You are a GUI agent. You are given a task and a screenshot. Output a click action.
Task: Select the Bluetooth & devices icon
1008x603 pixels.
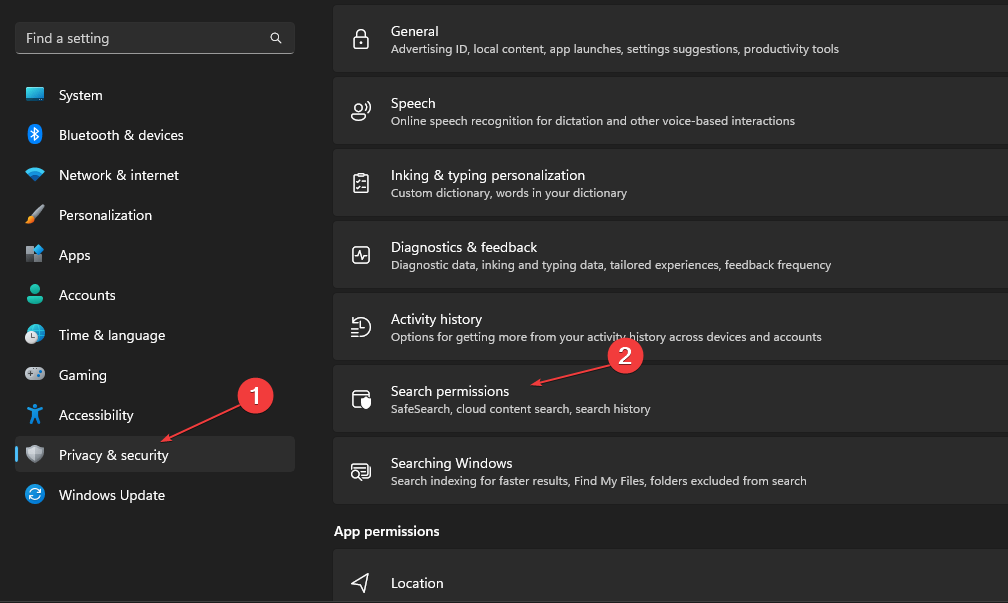pos(35,135)
